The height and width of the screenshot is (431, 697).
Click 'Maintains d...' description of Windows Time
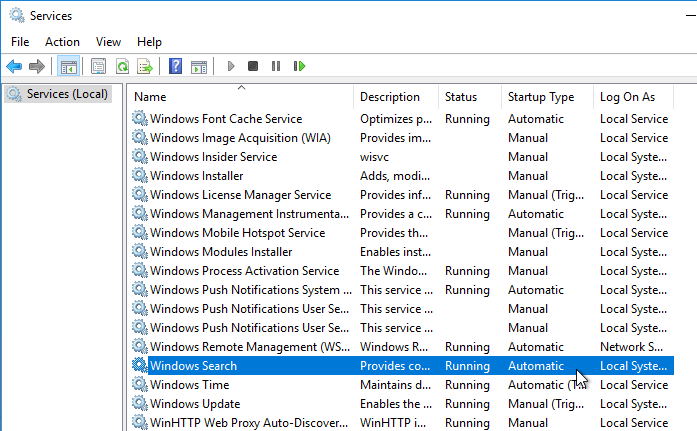click(x=395, y=385)
